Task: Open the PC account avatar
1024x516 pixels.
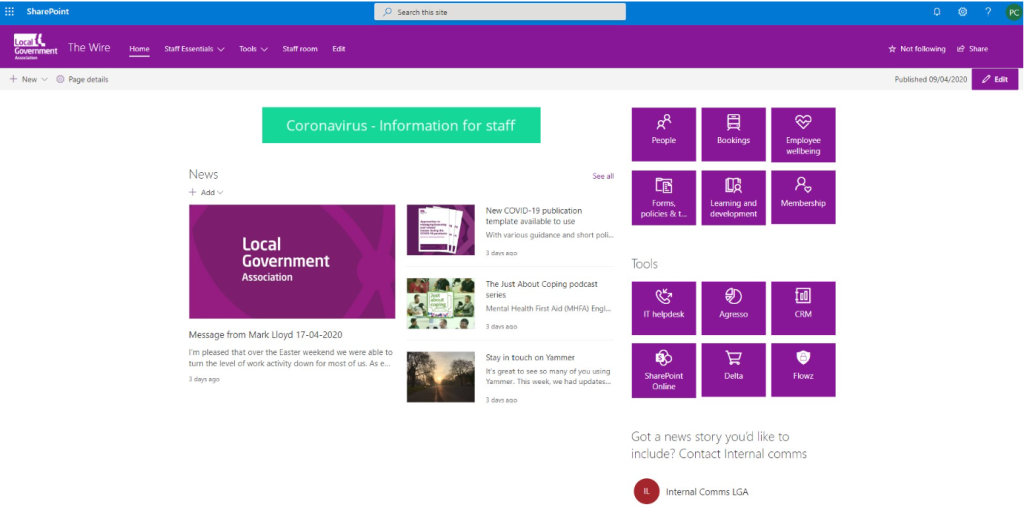Action: [1013, 12]
